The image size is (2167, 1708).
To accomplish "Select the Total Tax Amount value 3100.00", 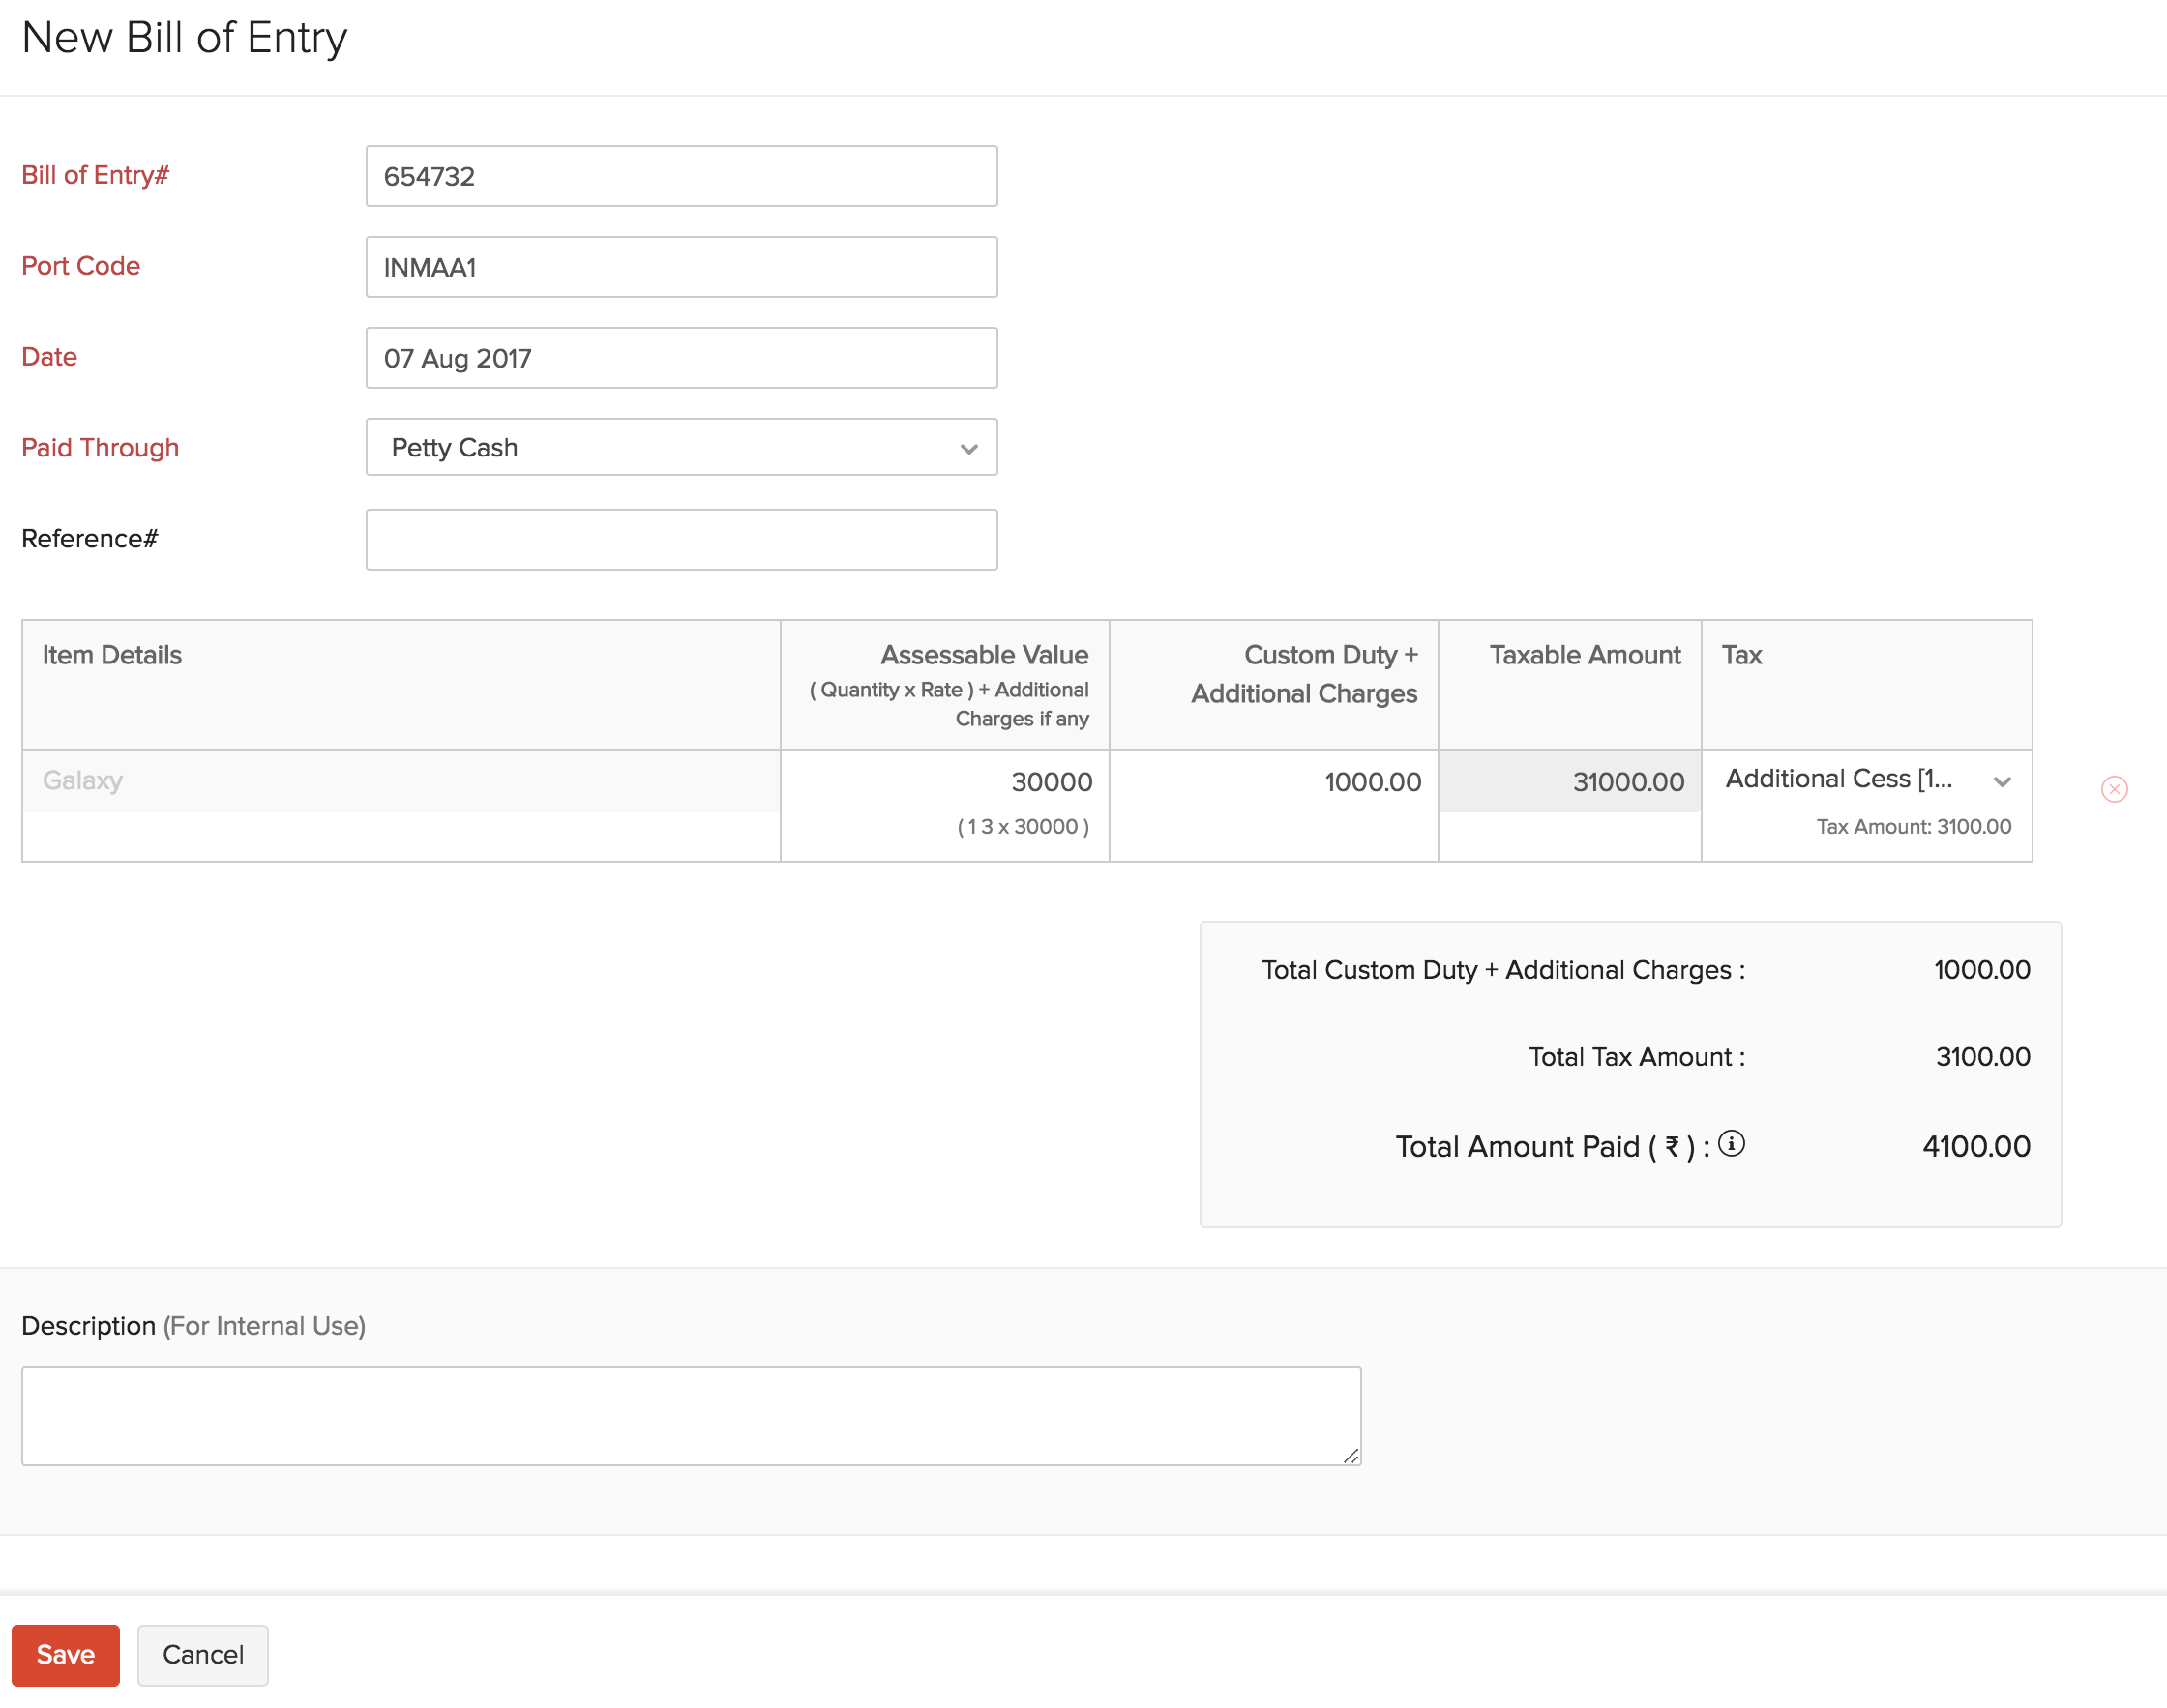I will [1982, 1056].
